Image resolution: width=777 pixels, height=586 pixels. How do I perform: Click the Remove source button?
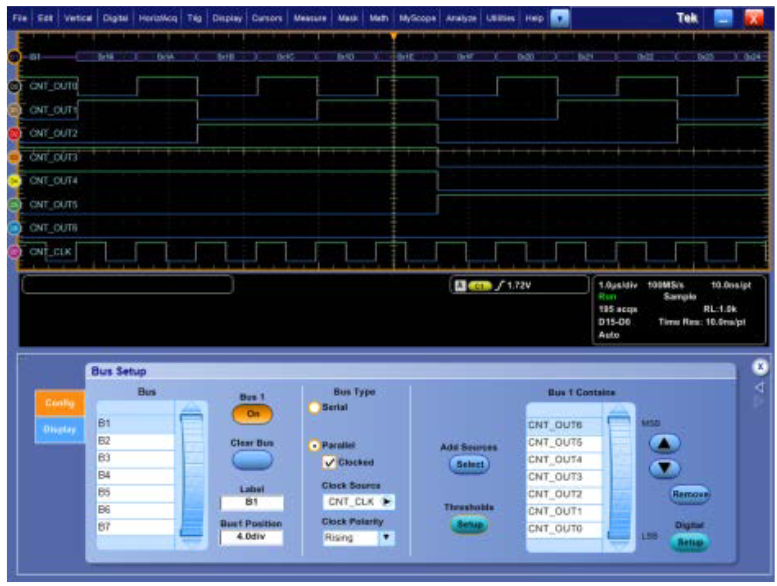(690, 494)
